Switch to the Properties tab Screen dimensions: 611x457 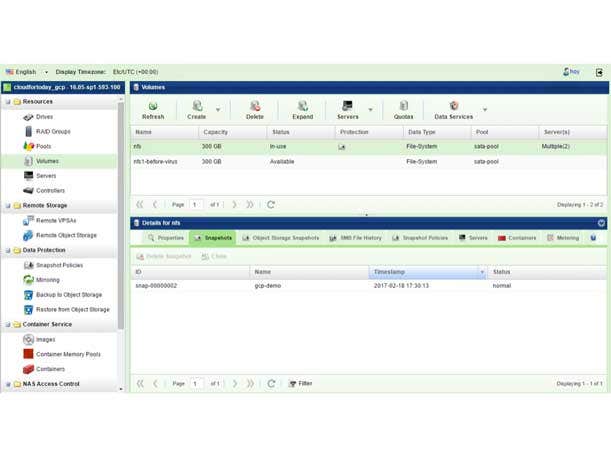[x=165, y=238]
